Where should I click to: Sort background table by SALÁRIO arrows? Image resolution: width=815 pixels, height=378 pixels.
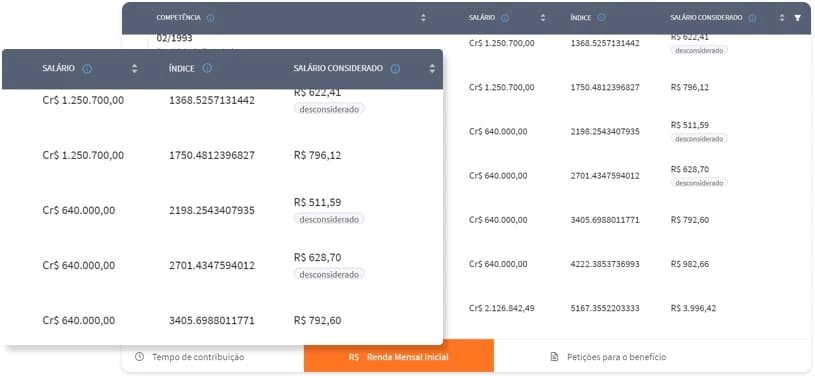(543, 18)
